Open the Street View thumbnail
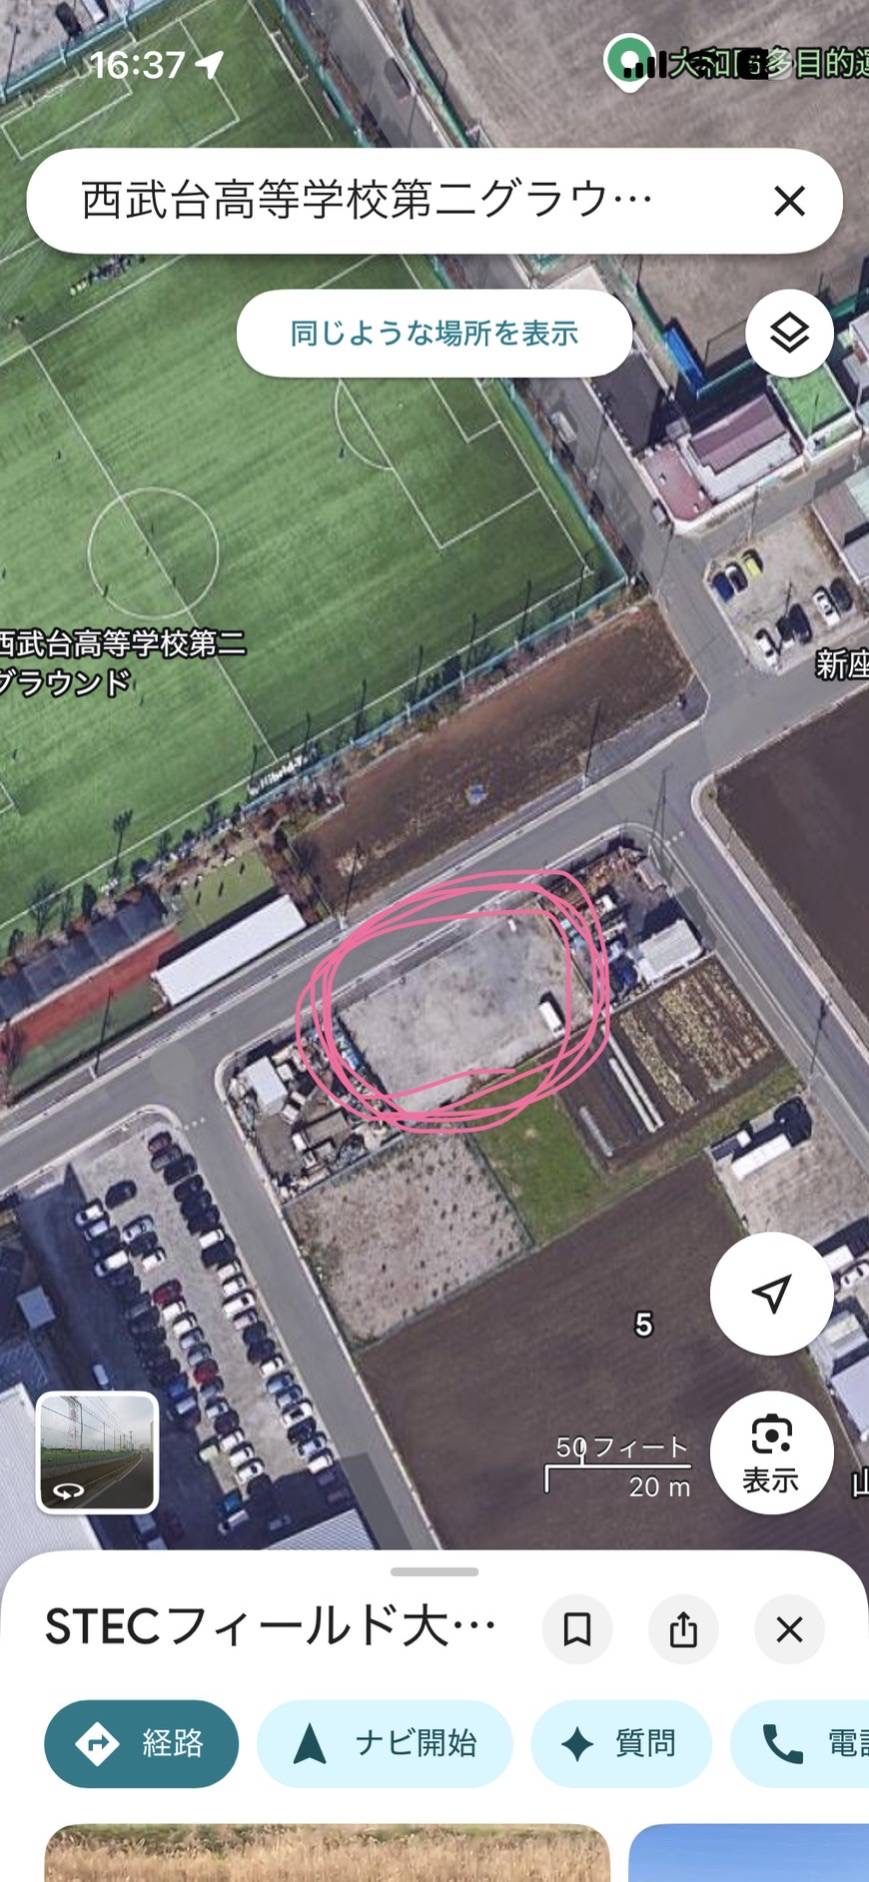This screenshot has width=869, height=1882. click(x=98, y=1452)
